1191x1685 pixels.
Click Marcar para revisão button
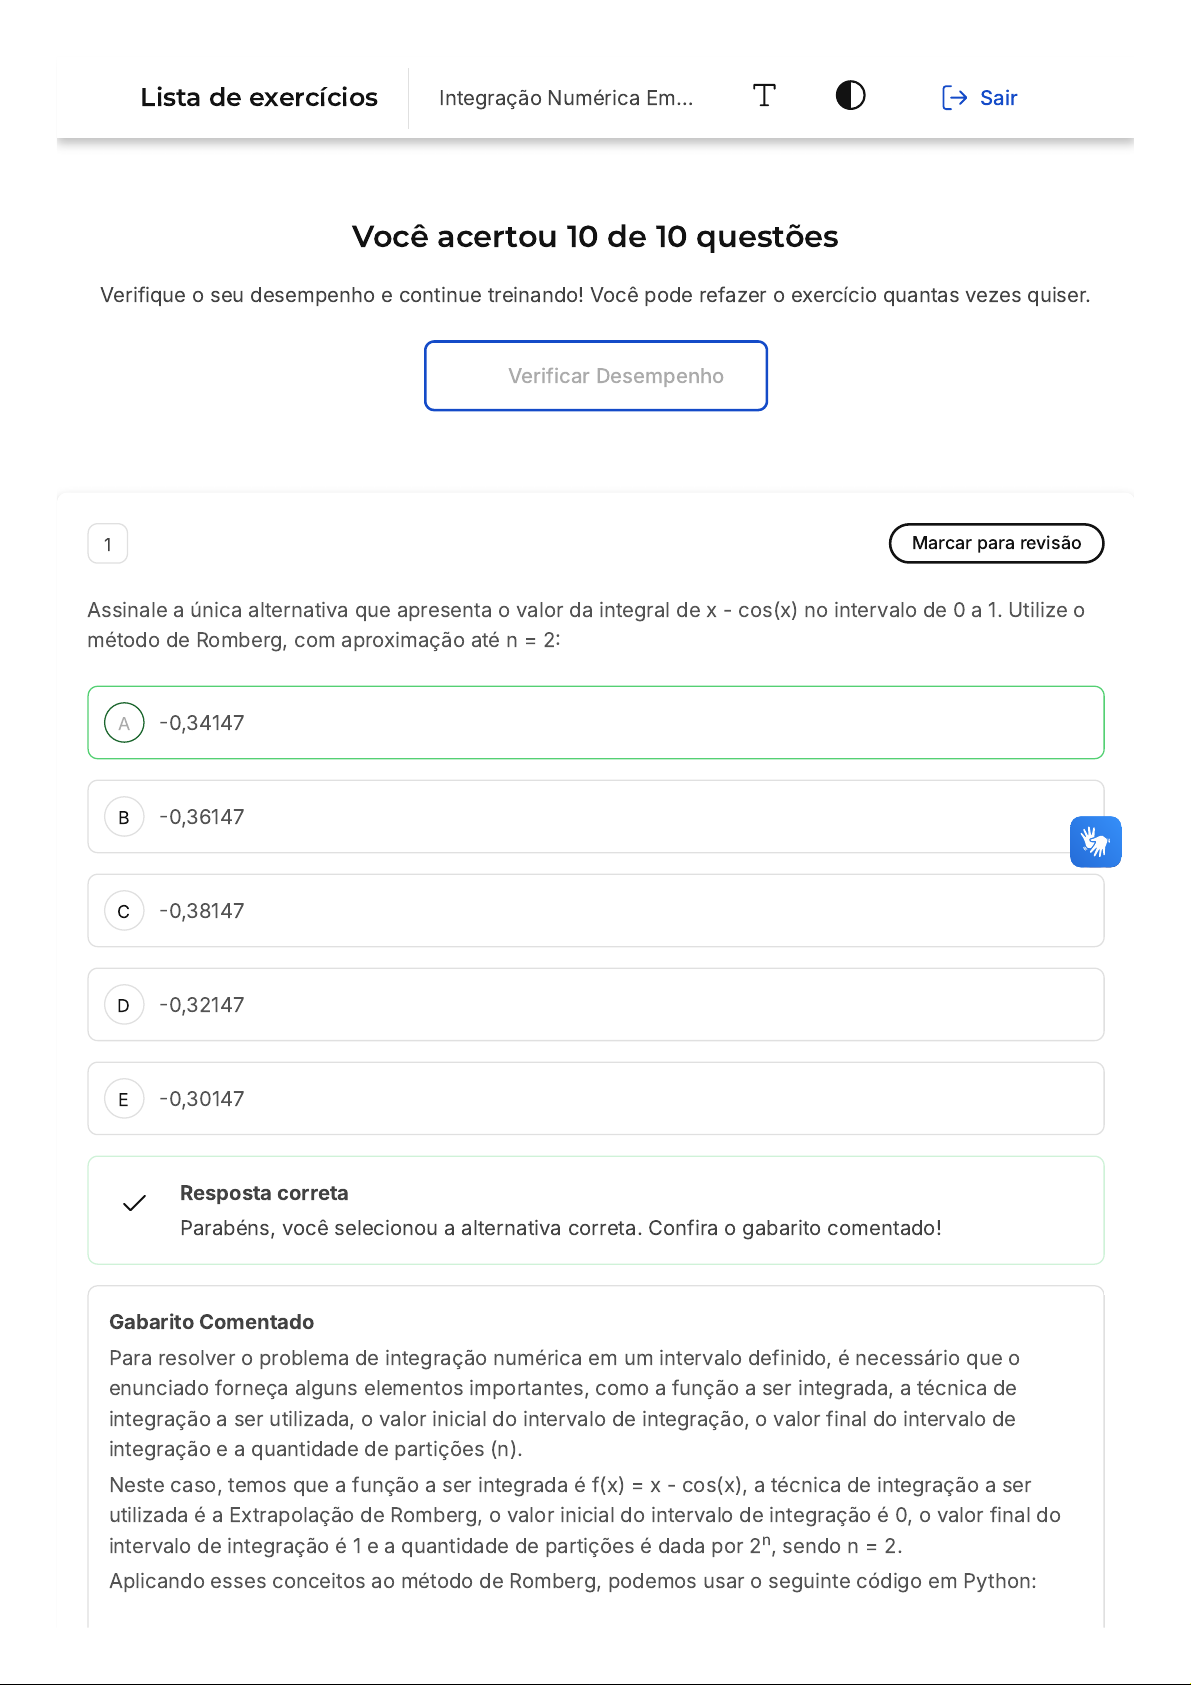pyautogui.click(x=996, y=543)
